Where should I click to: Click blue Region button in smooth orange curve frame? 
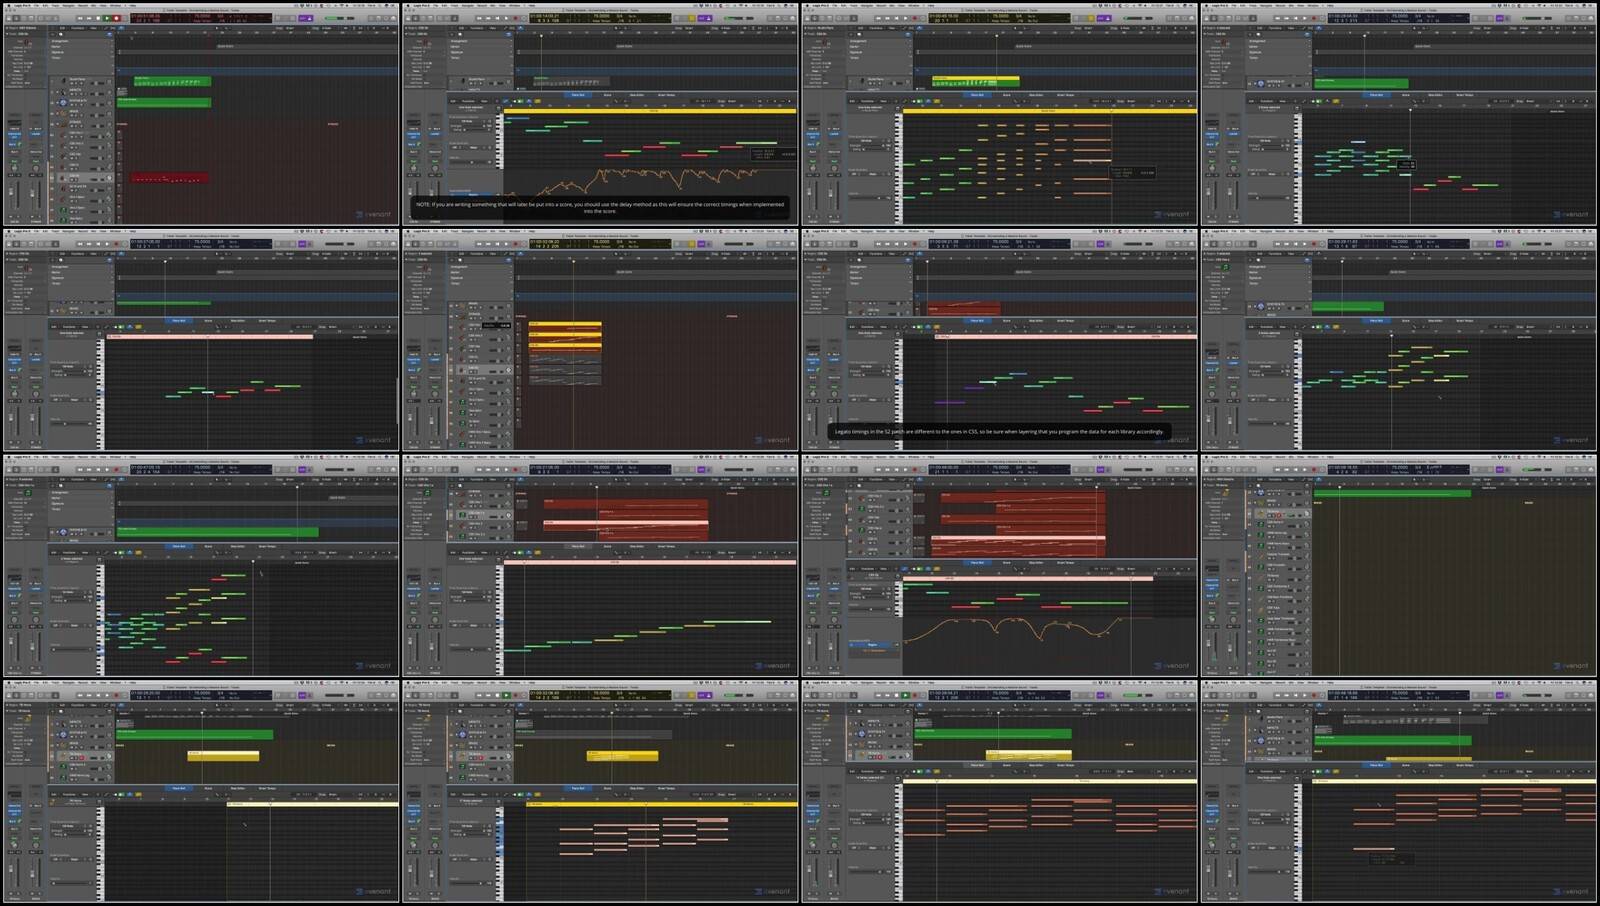[x=872, y=645]
